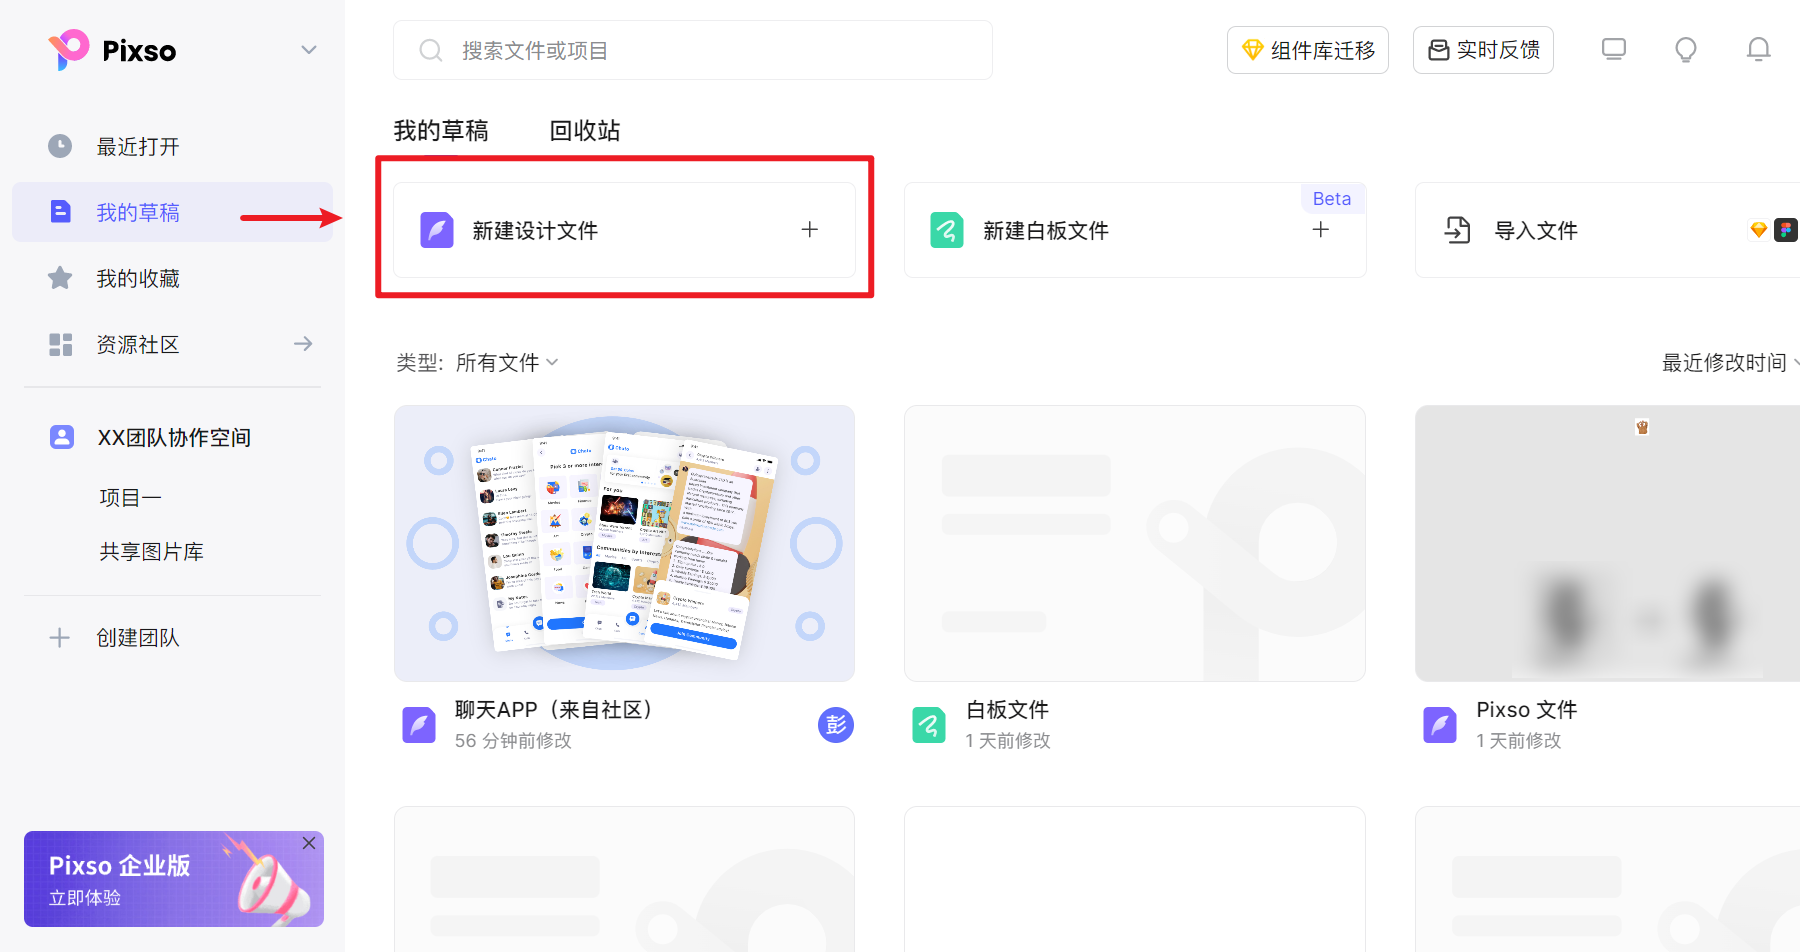Click the 导入文件 import icon
The height and width of the screenshot is (952, 1800).
coord(1458,230)
